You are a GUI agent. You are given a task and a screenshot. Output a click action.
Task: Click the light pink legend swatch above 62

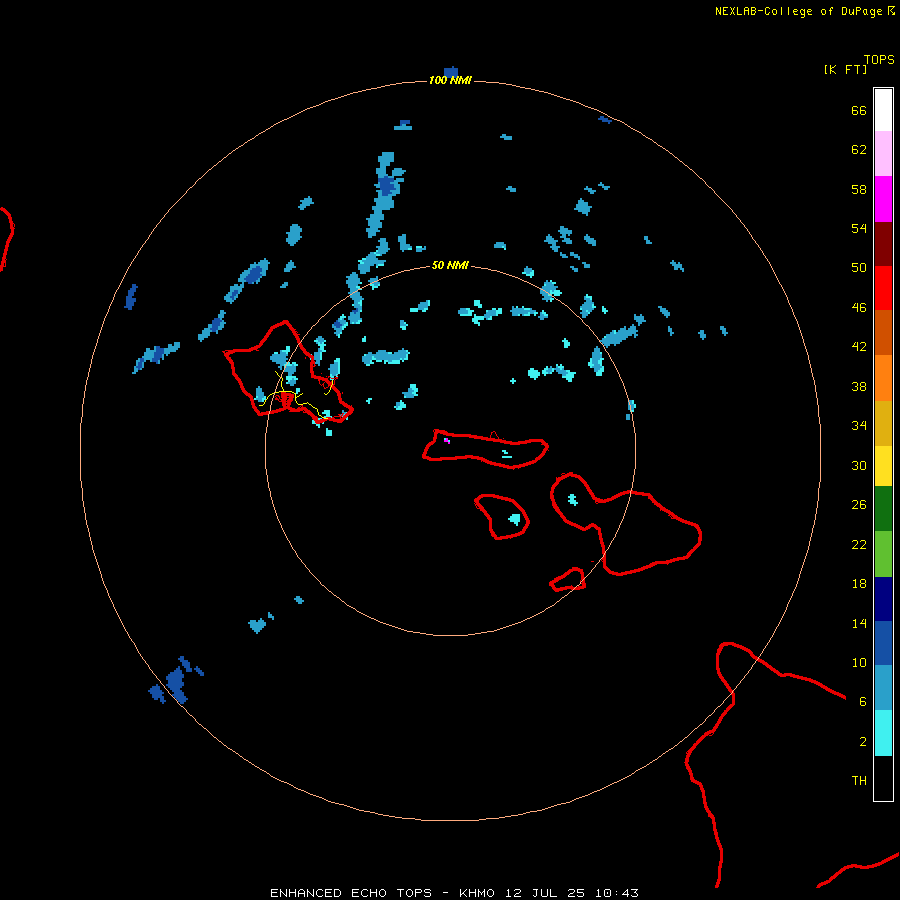pyautogui.click(x=883, y=153)
